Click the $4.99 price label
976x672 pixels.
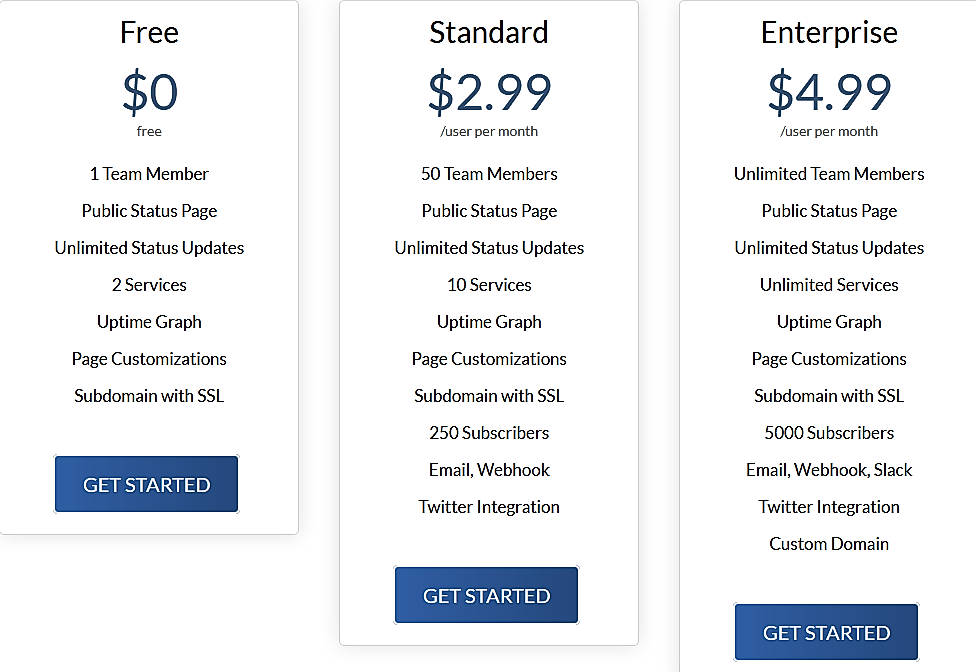click(x=829, y=91)
